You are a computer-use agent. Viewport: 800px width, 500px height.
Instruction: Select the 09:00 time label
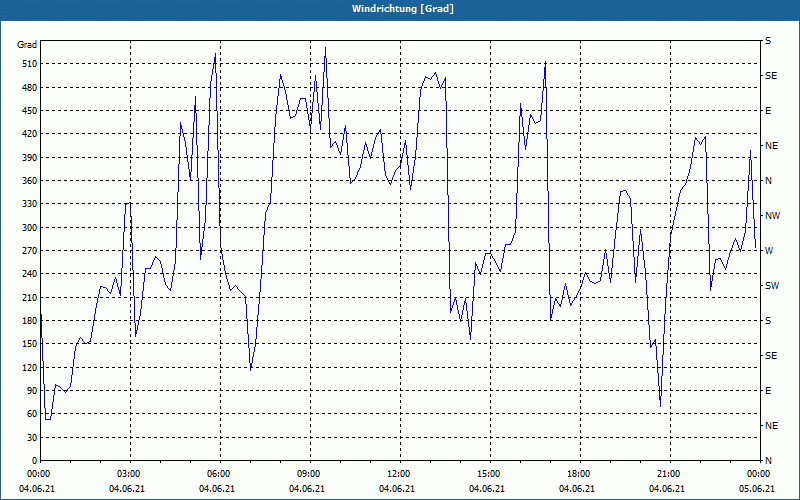coord(309,473)
